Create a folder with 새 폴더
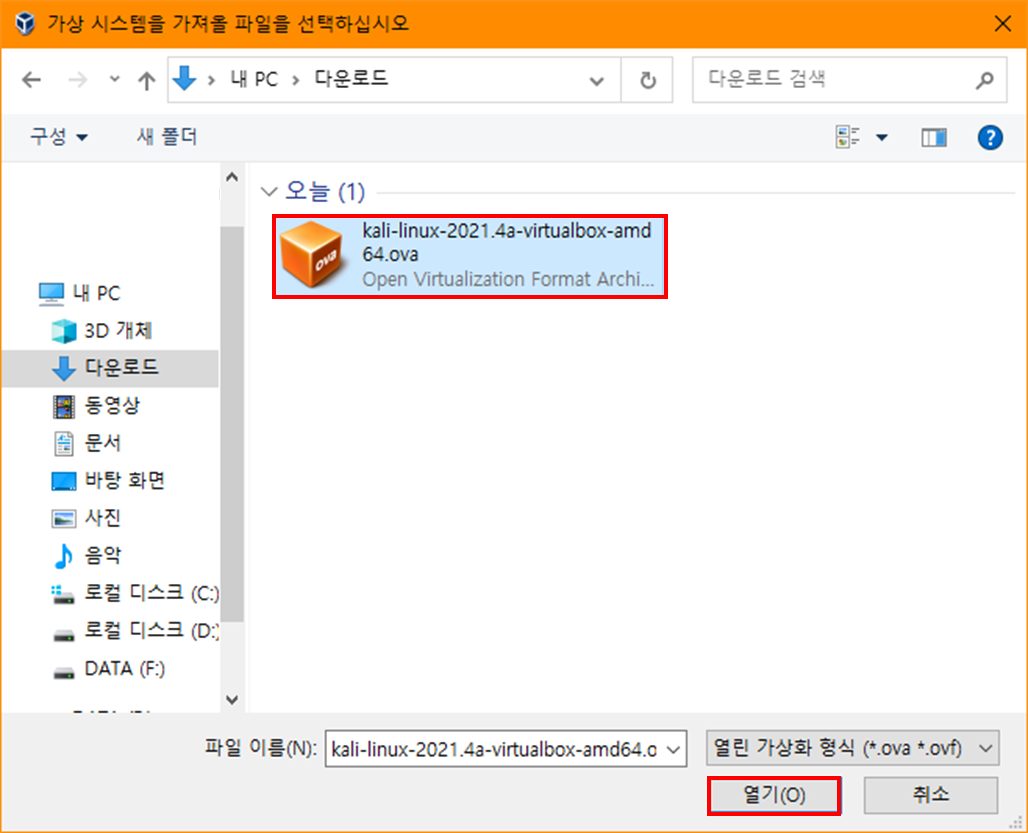The width and height of the screenshot is (1028, 833). [x=166, y=137]
